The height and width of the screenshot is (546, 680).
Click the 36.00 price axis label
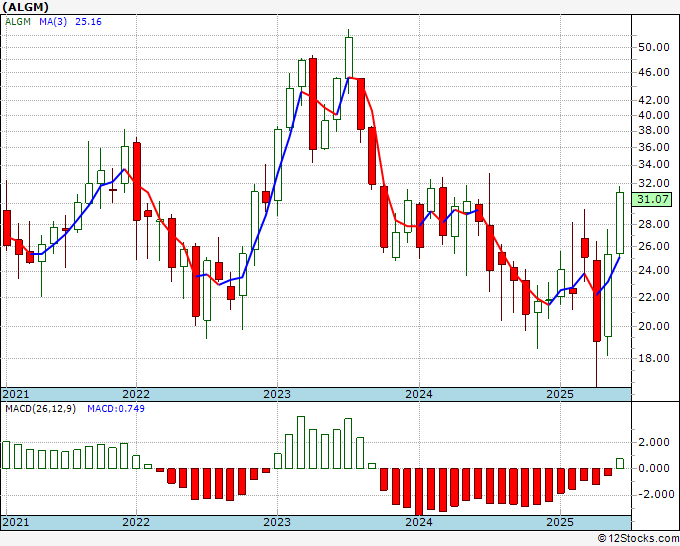coord(654,147)
